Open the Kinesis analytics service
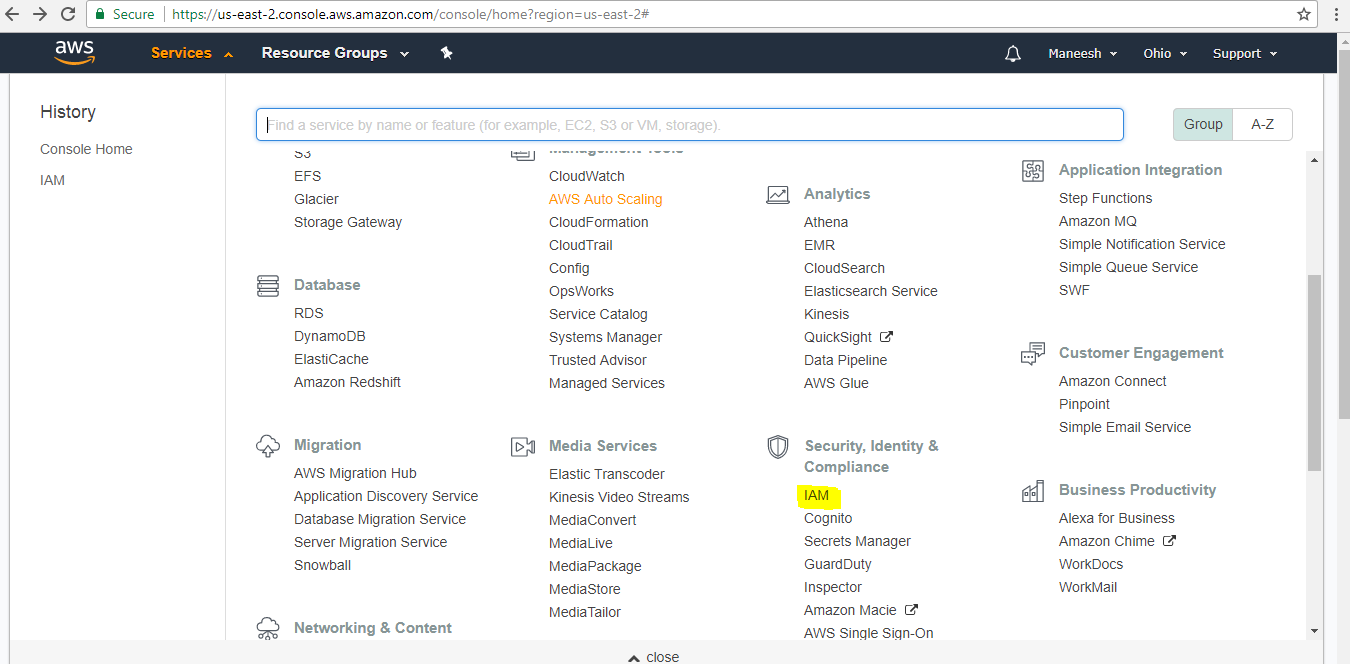 point(826,314)
